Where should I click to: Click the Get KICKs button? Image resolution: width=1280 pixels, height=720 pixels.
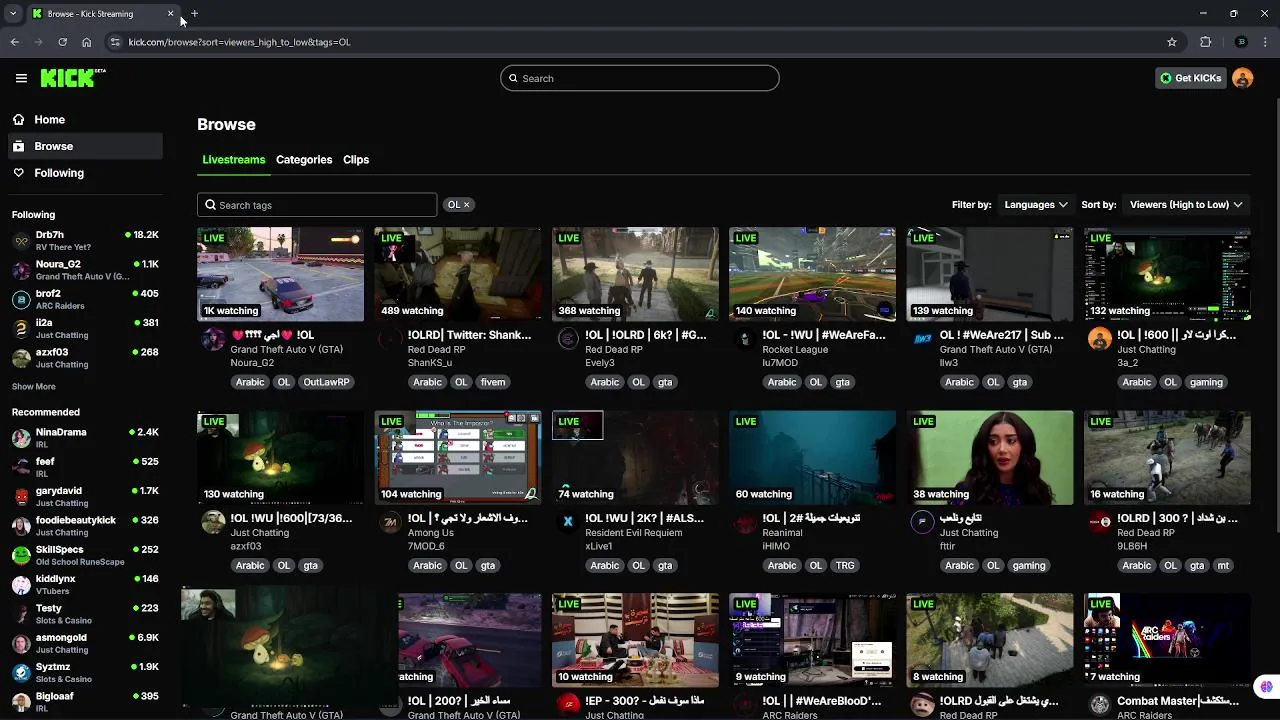[1190, 78]
